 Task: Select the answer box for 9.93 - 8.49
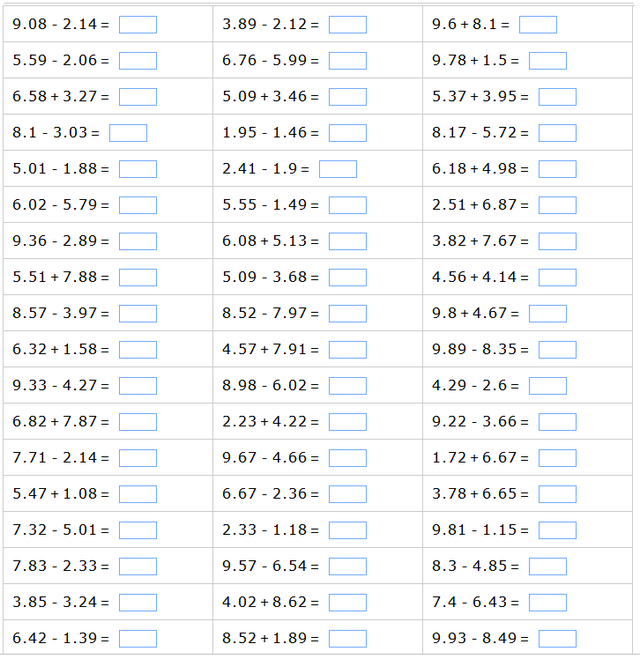tap(557, 639)
